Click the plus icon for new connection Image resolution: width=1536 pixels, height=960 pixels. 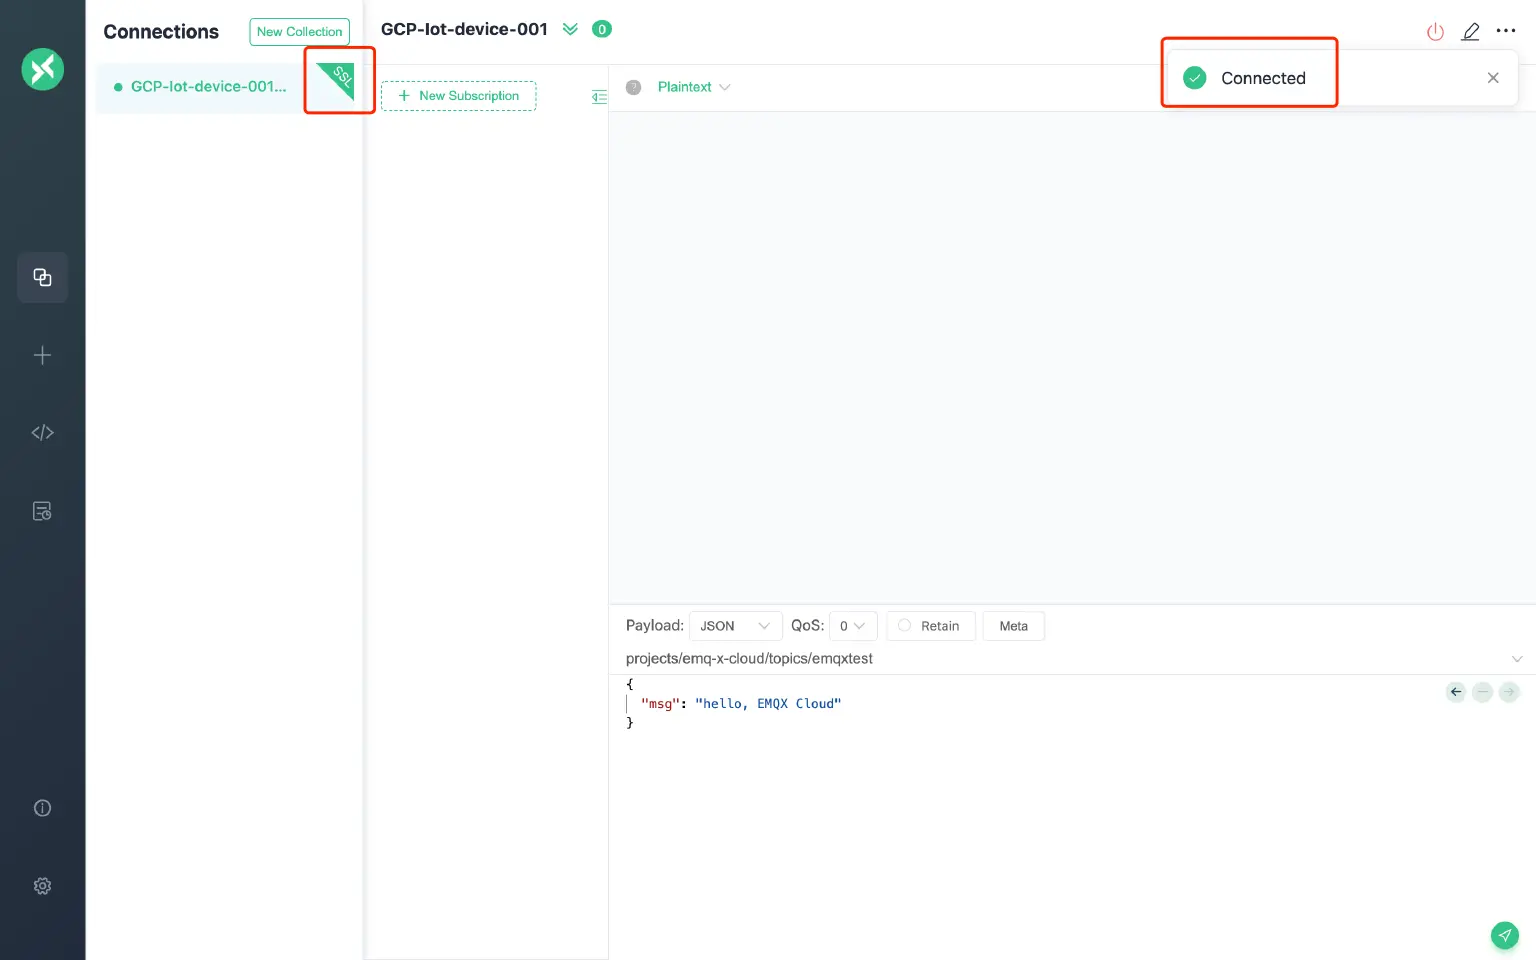tap(42, 355)
